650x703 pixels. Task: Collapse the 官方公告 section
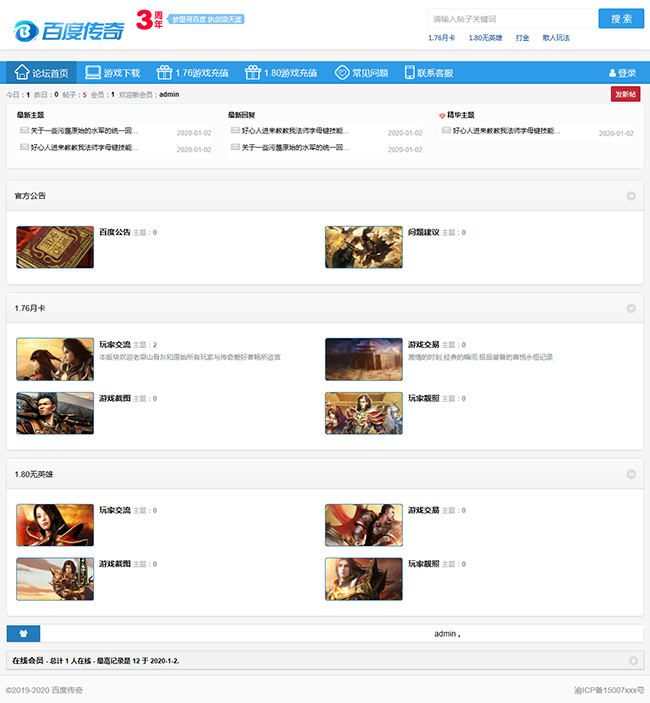tap(631, 196)
